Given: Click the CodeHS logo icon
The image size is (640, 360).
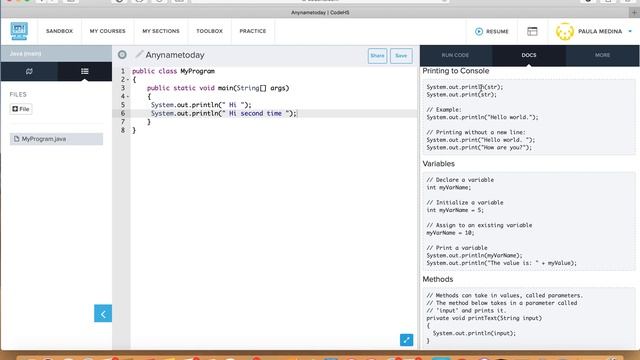Looking at the screenshot, I should [19, 31].
